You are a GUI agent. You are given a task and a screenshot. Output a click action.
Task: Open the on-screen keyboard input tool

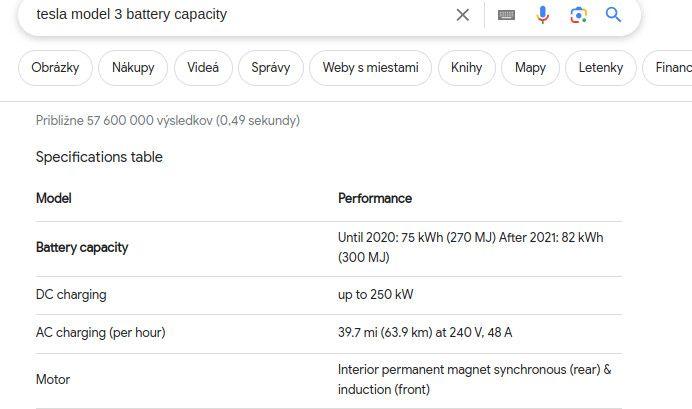point(506,15)
